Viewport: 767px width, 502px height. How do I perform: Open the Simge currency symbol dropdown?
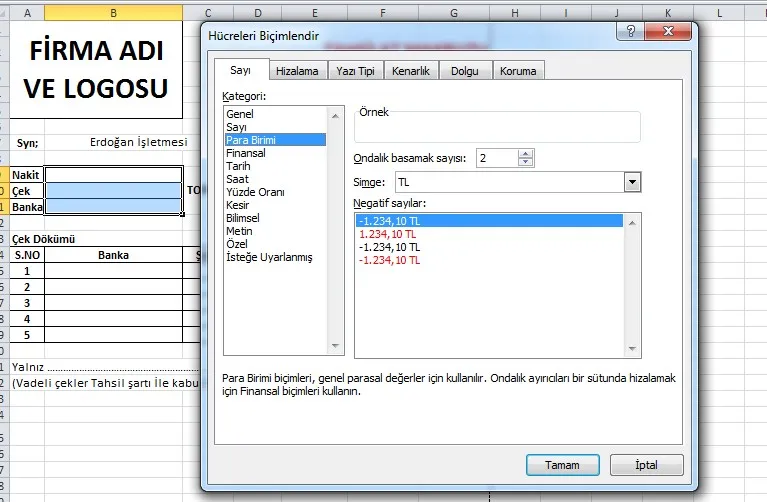point(632,183)
